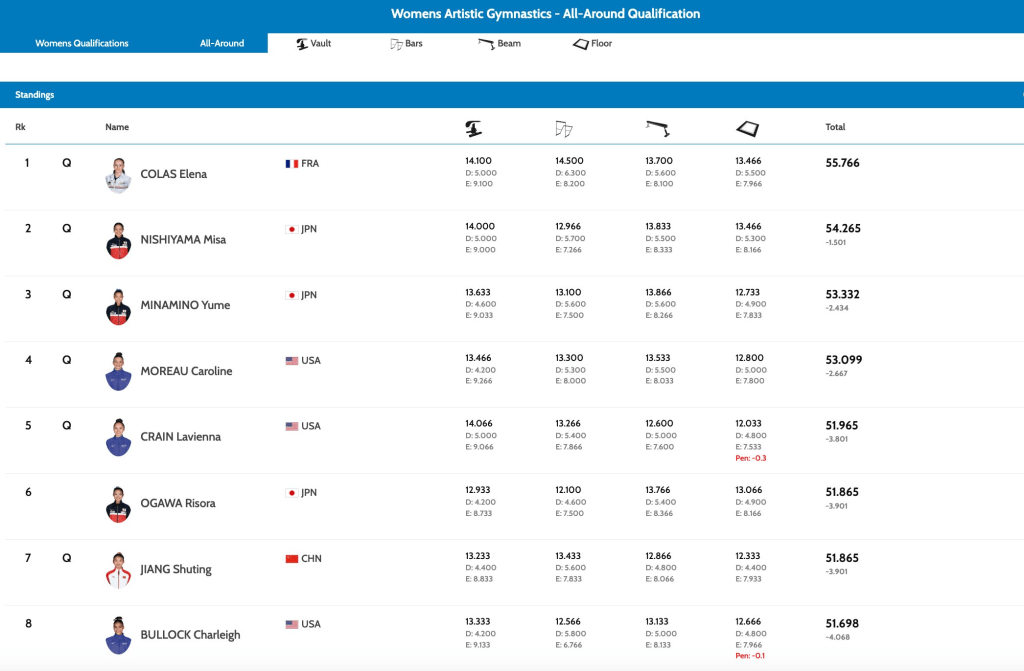Viewport: 1024px width, 671px height.
Task: Open MINAMINO Yume athlete name link
Action: 184,305
